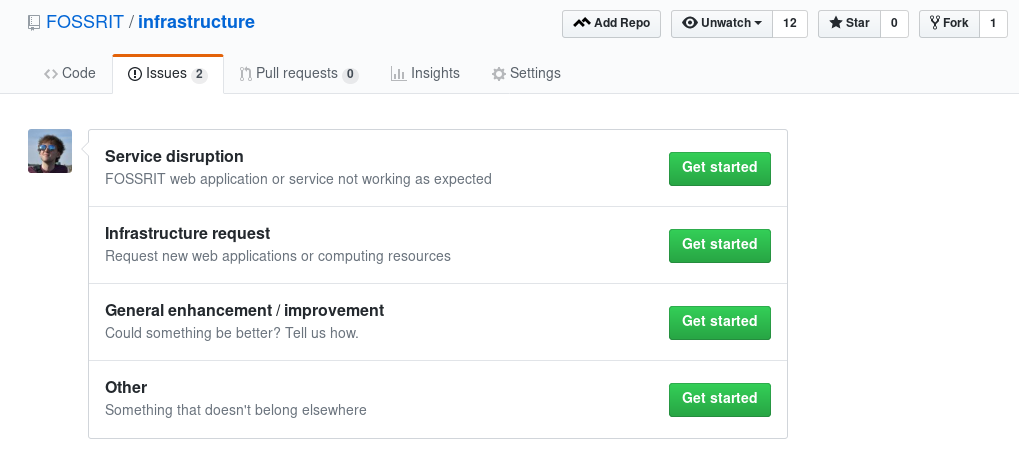Get started with Service disruption issue

719,168
